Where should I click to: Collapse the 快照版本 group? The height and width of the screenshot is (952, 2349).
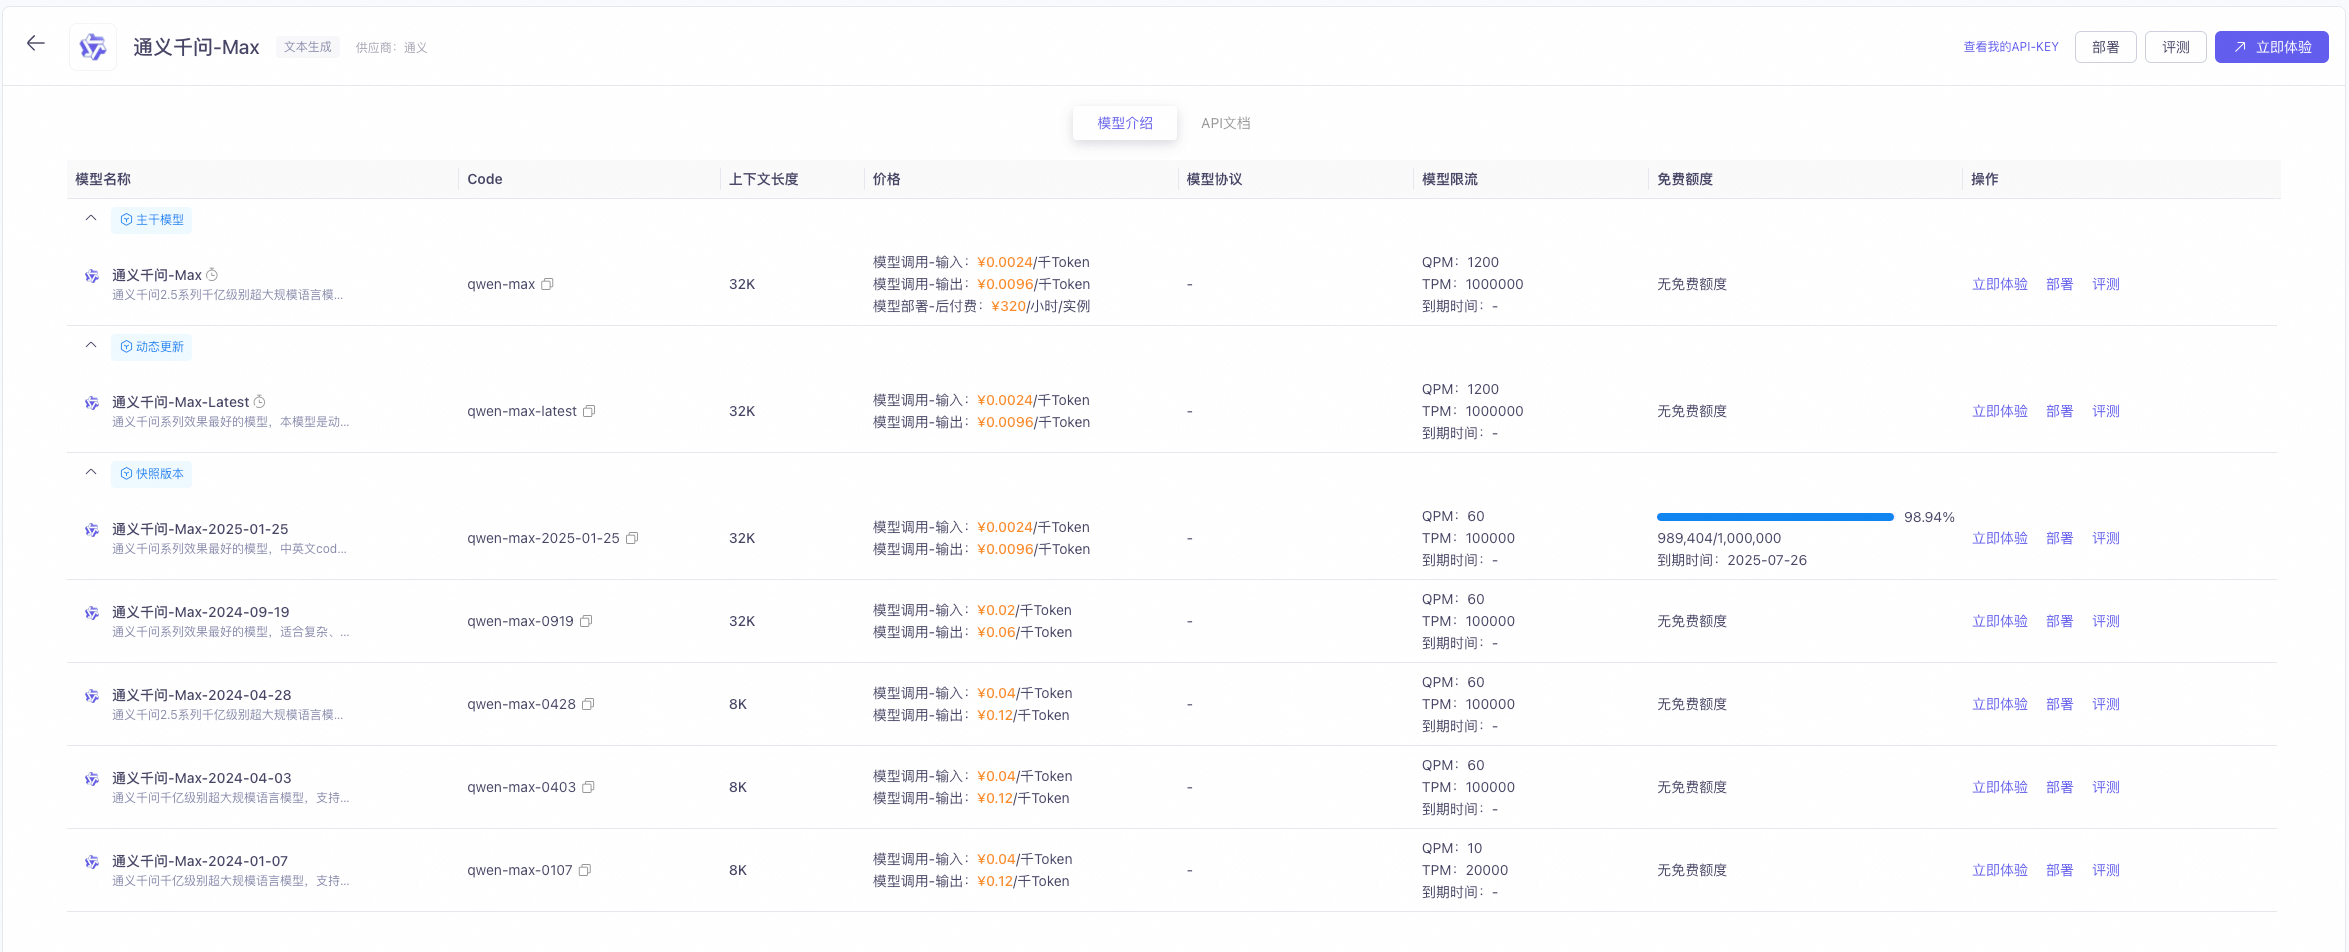tap(91, 472)
